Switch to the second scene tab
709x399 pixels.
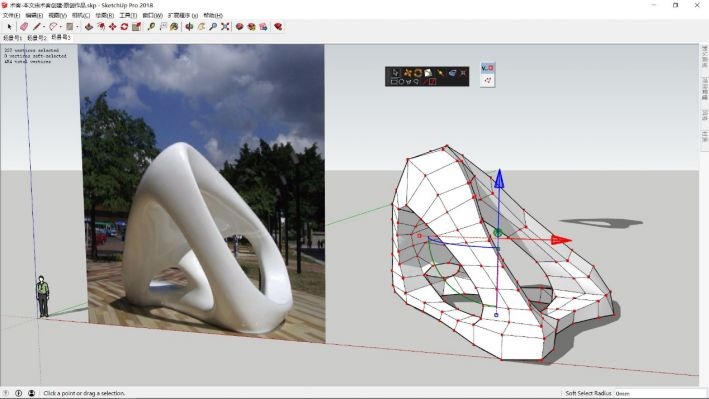point(37,38)
